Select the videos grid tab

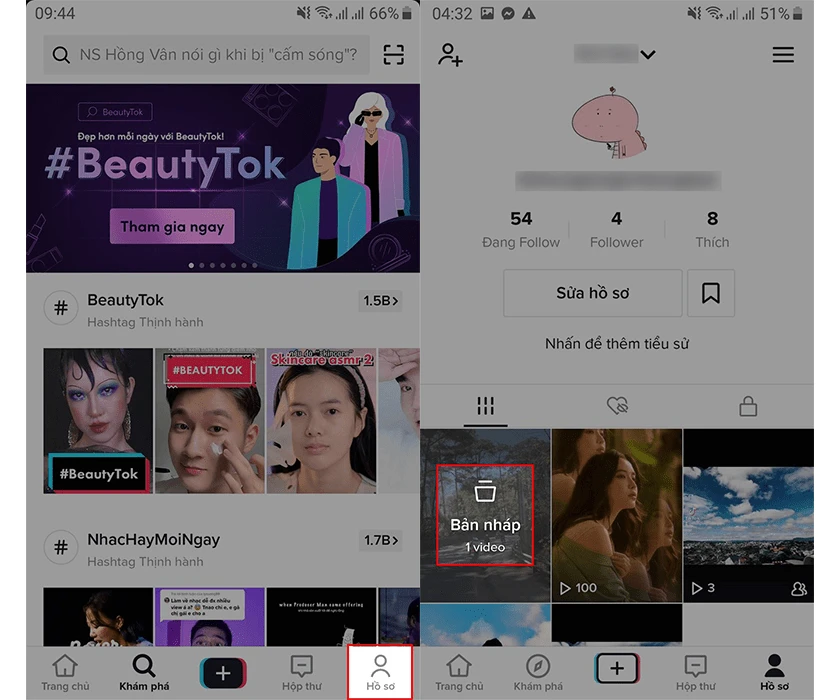coord(485,406)
